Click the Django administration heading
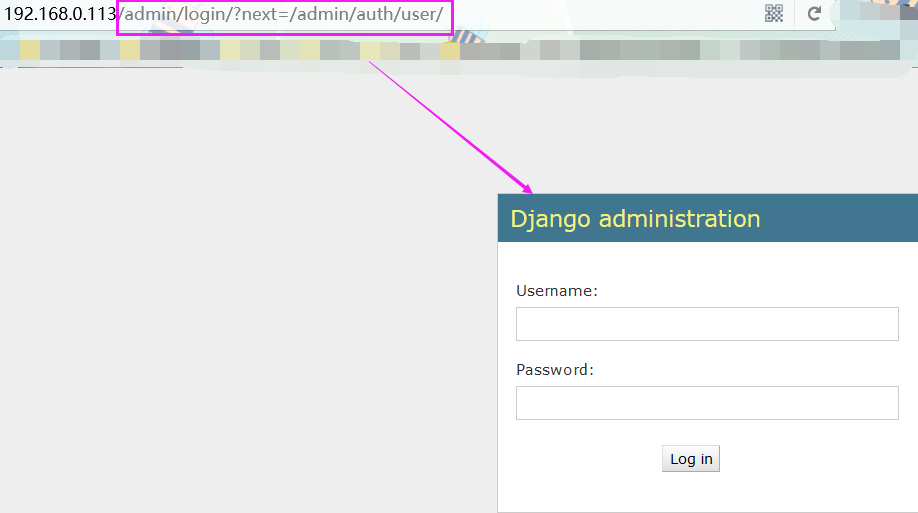Screen dimensions: 918x513 pos(635,219)
